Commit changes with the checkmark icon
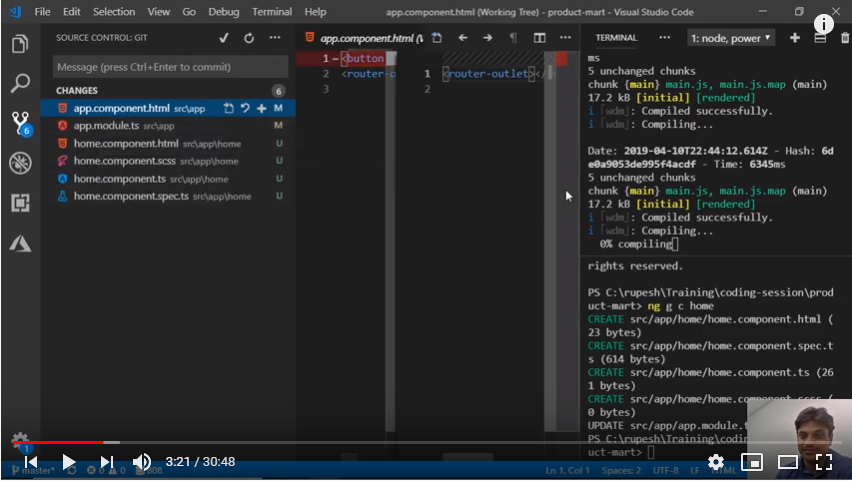The height and width of the screenshot is (481, 852). tap(223, 38)
